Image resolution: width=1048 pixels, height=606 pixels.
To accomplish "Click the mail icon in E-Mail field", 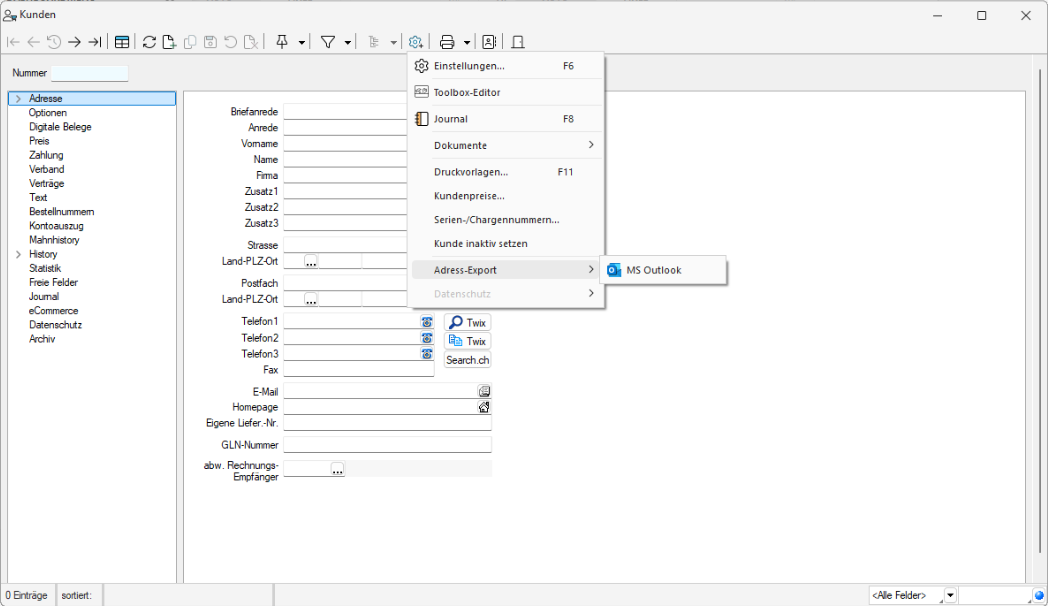I will click(x=484, y=391).
